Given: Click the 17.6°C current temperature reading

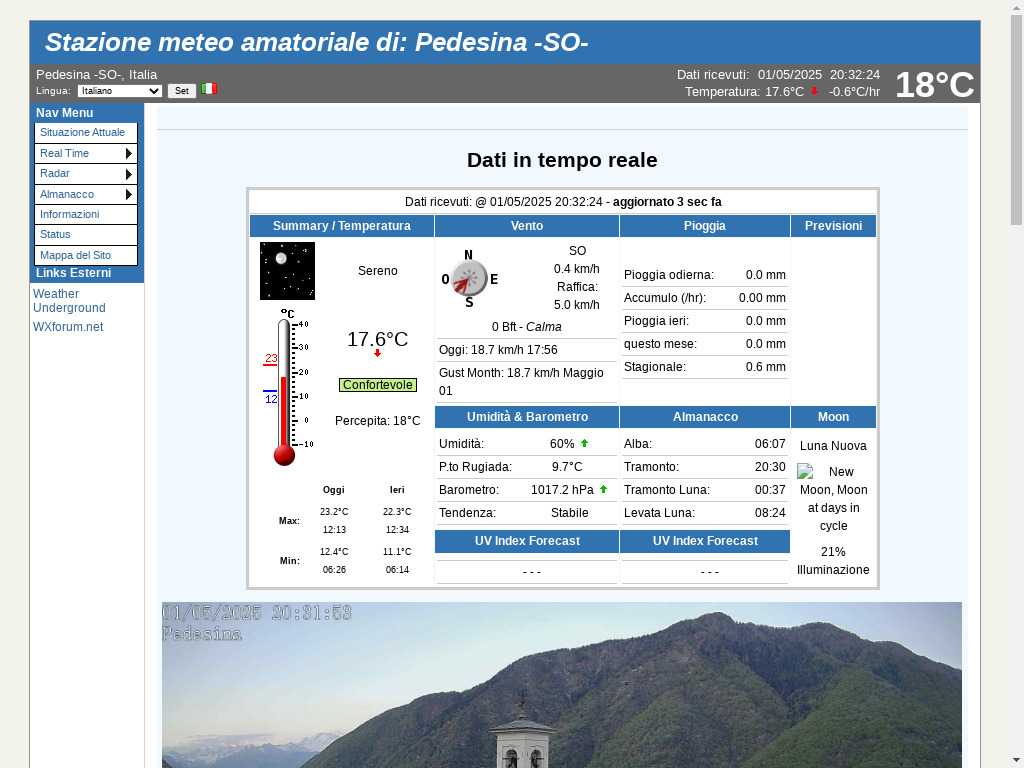Looking at the screenshot, I should point(377,340).
